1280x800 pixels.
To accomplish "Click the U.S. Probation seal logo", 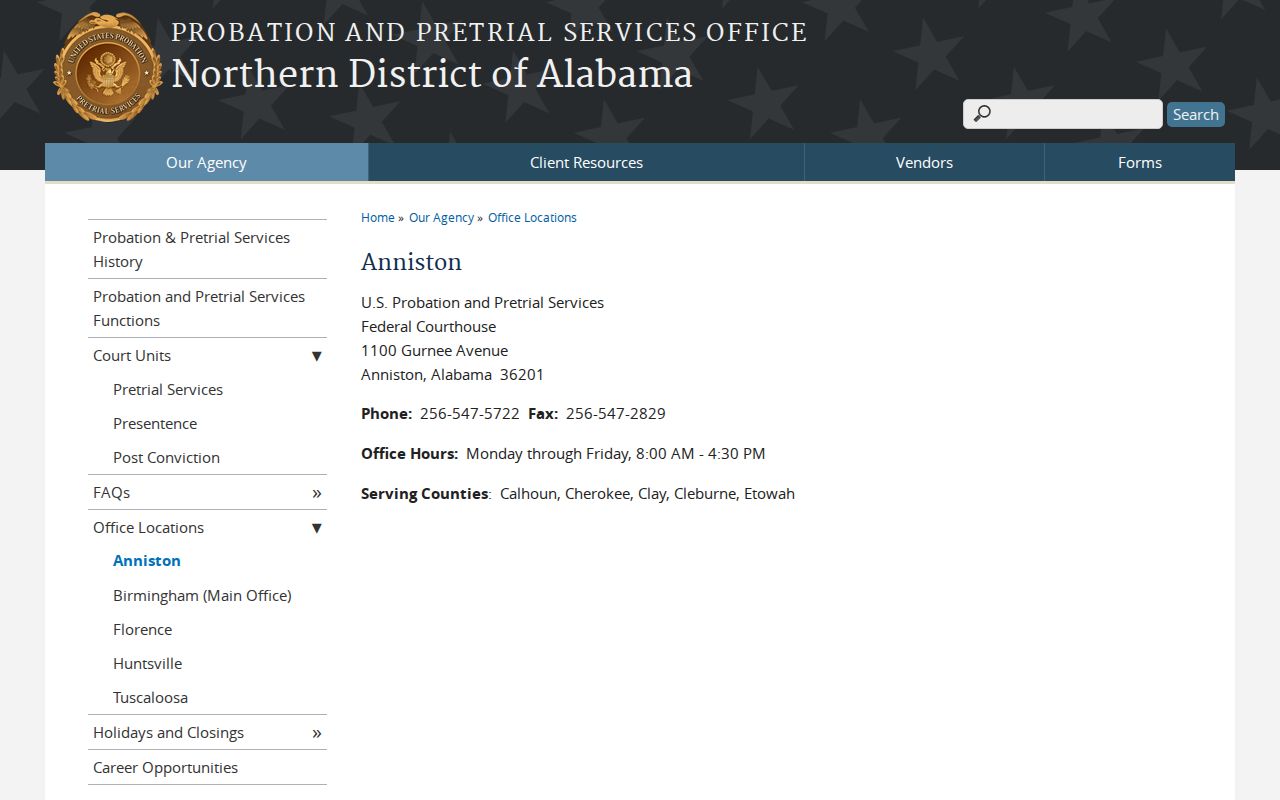I will 107,68.
